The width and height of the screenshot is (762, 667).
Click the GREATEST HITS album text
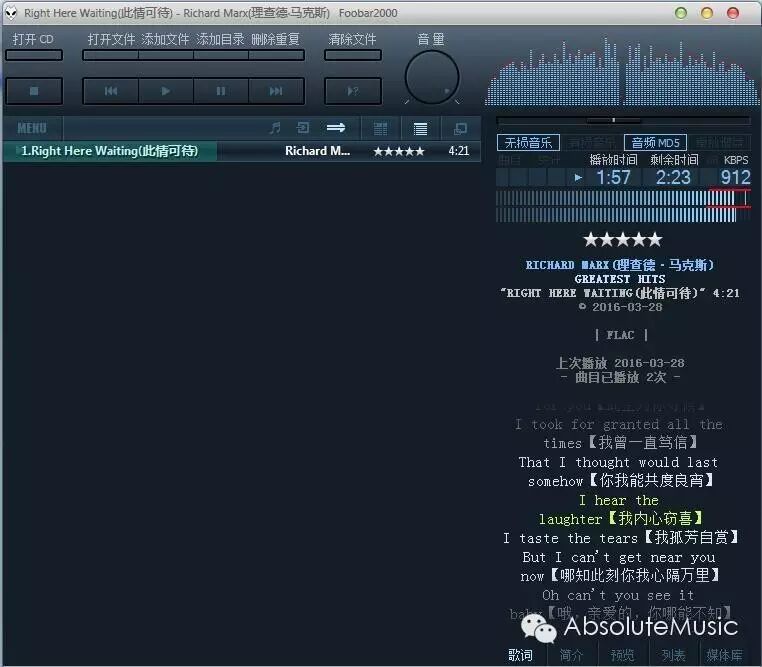tap(620, 279)
